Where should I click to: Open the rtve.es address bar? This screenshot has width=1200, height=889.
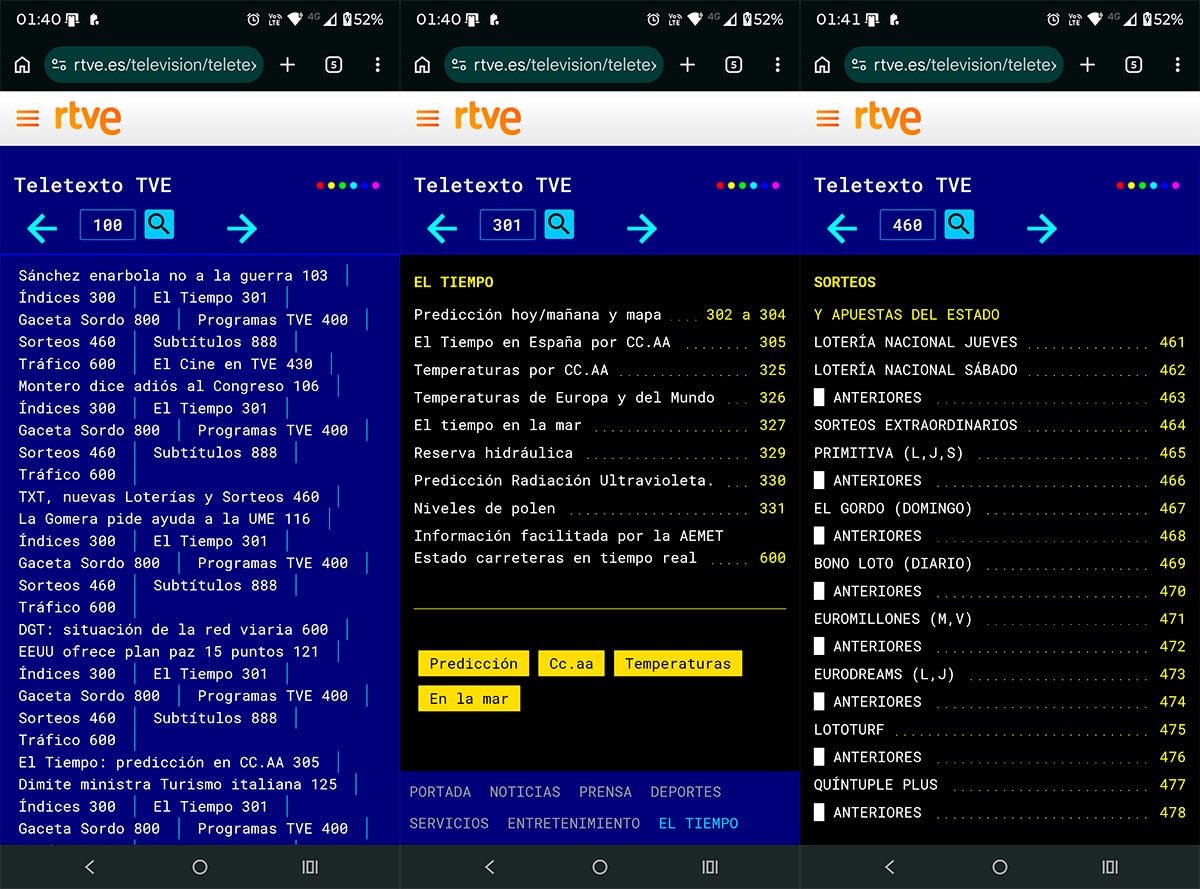[x=155, y=64]
